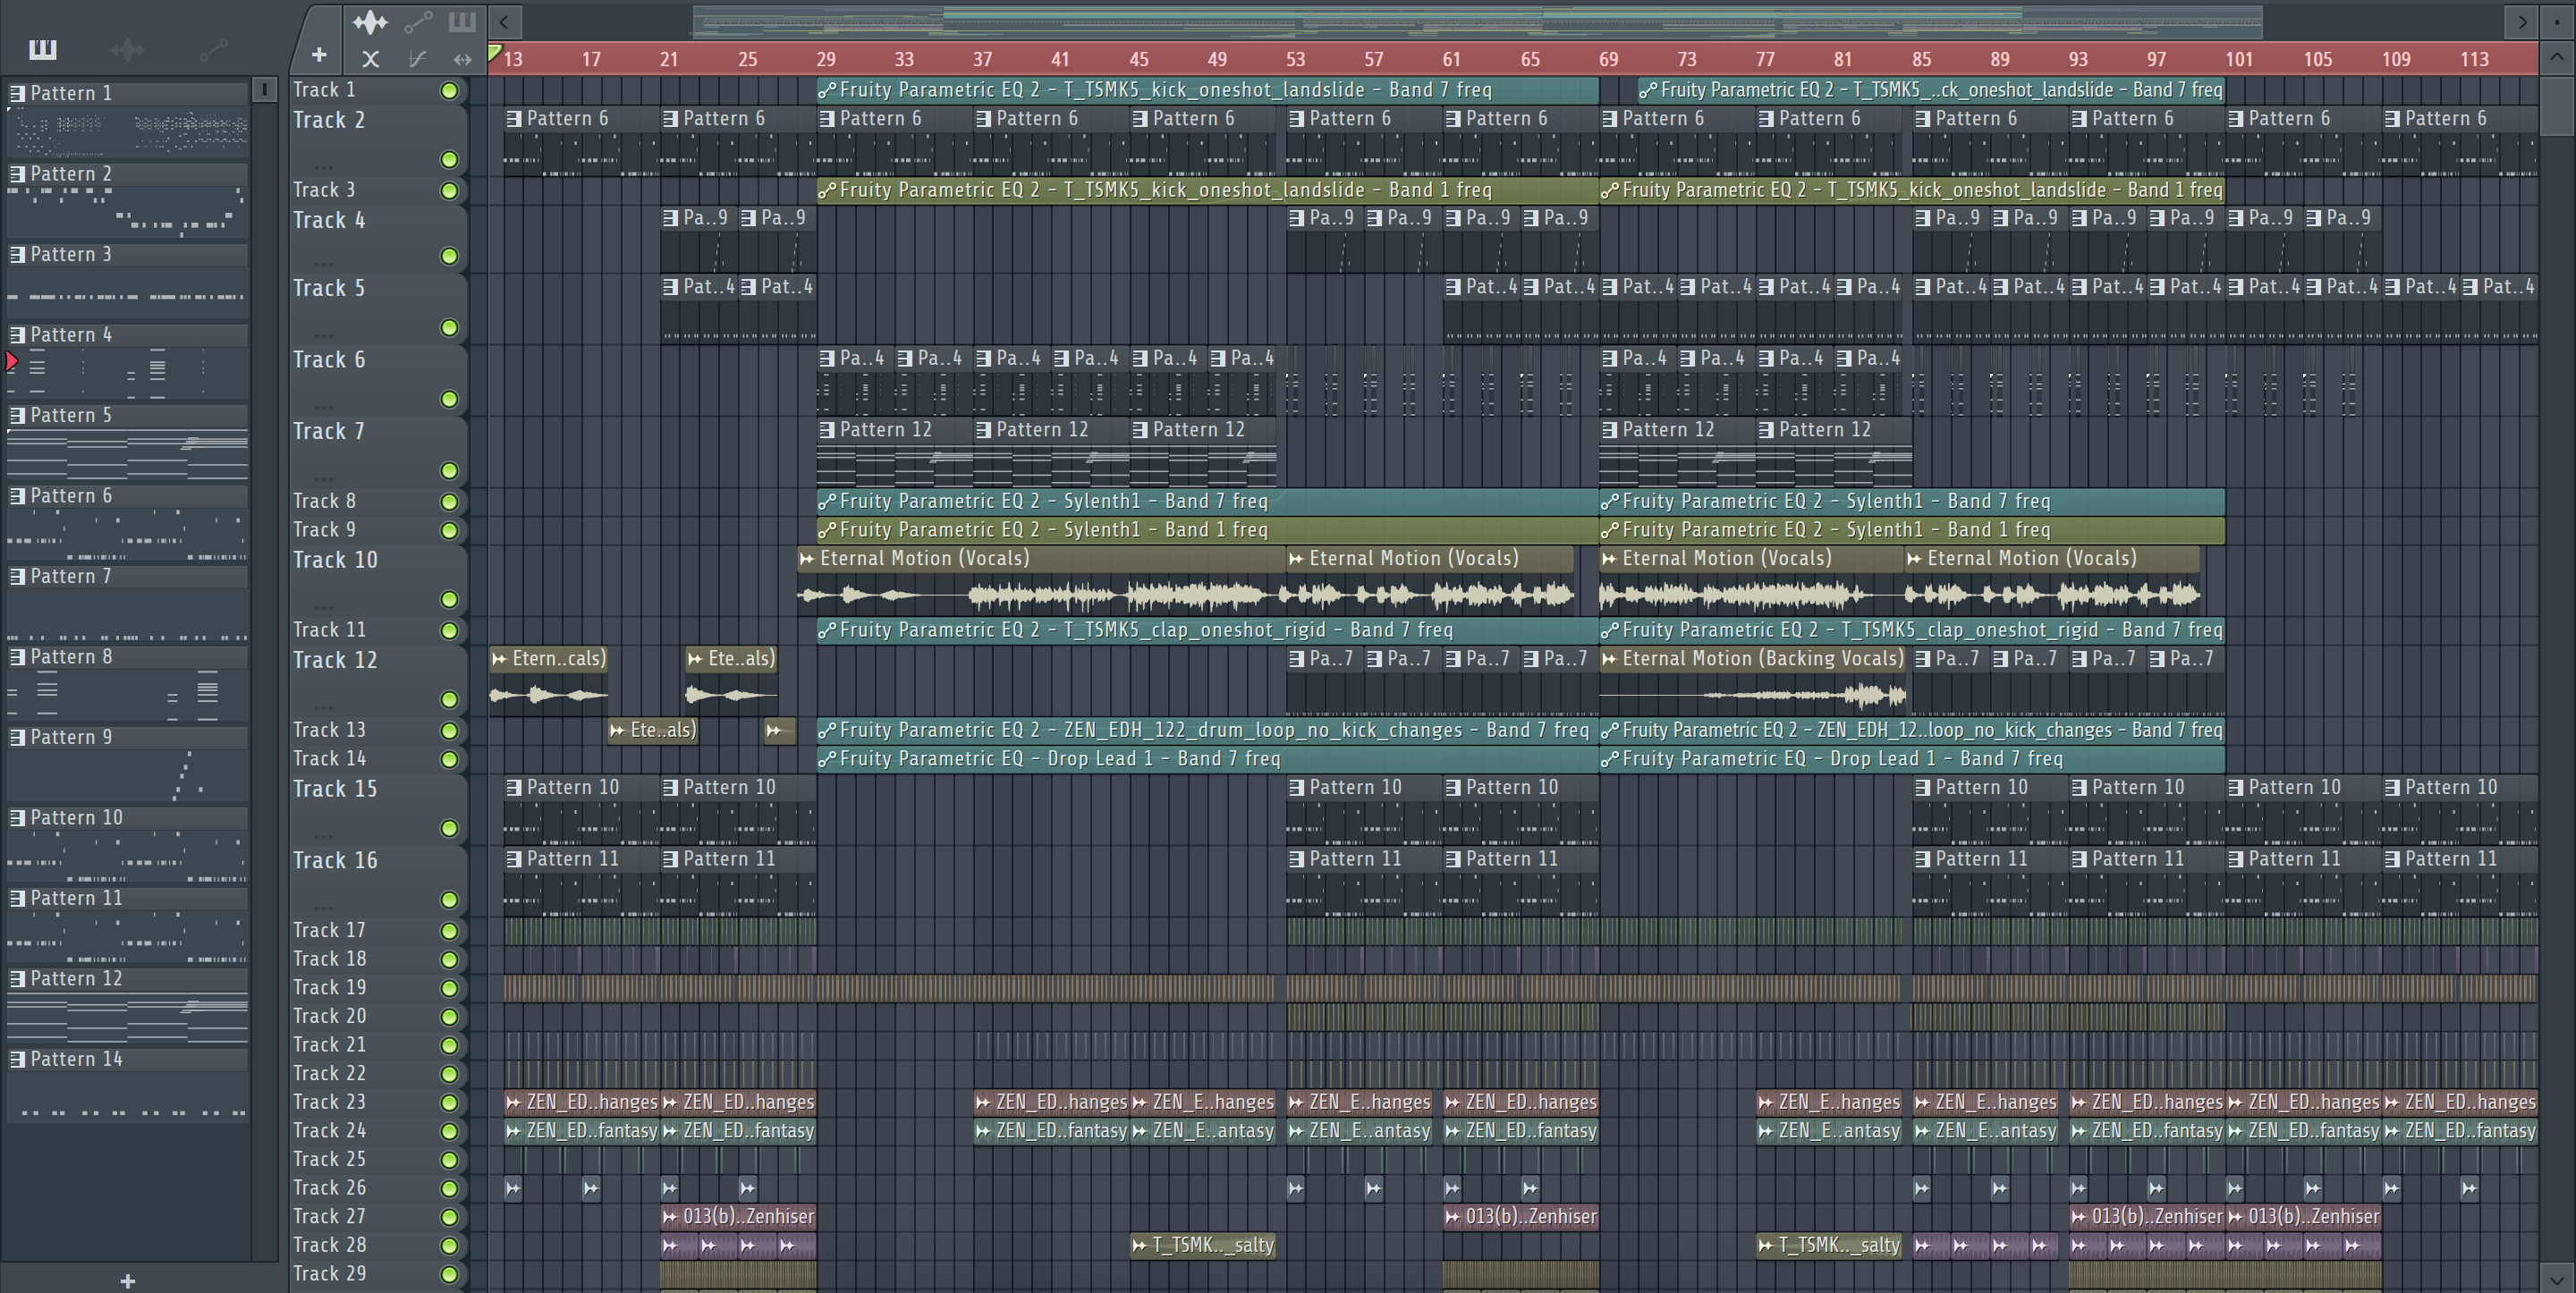
Task: Click the first Pattern 10 clip on Track 15
Action: [x=581, y=810]
